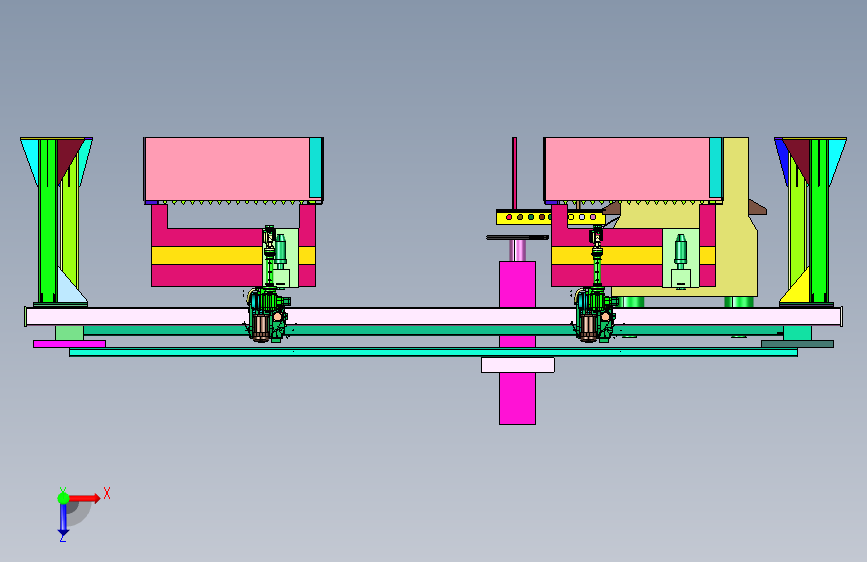Select the long light-pink horizontal beam
Image resolution: width=867 pixels, height=562 pixels.
coord(434,316)
